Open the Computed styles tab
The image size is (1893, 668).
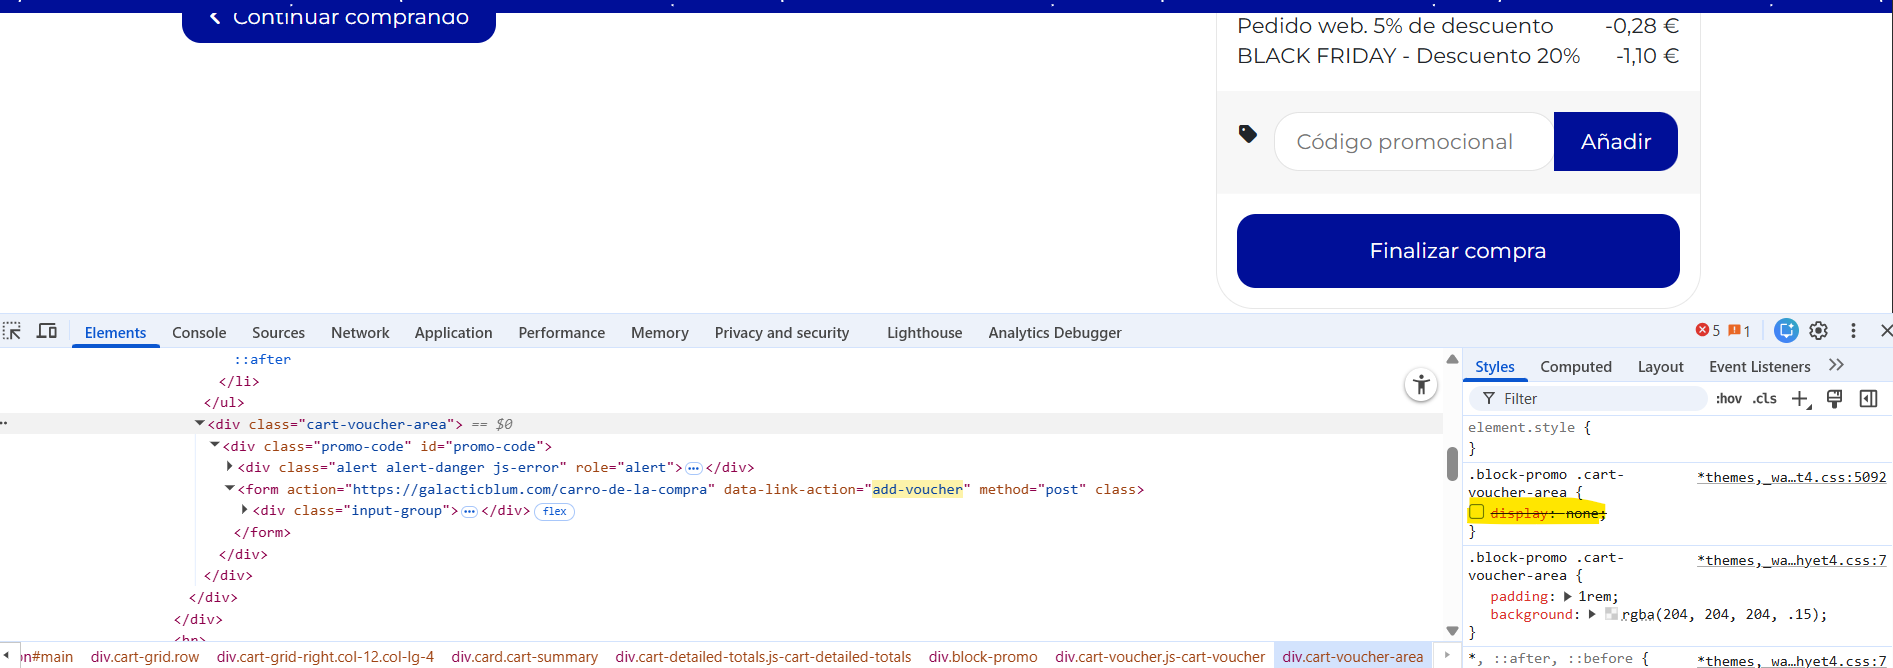click(x=1575, y=367)
